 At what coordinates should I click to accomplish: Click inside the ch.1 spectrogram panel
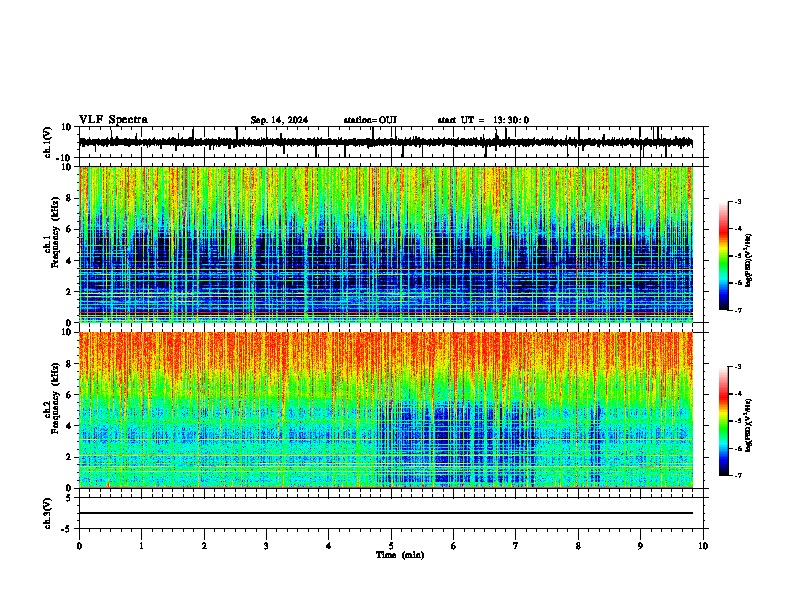click(386, 244)
